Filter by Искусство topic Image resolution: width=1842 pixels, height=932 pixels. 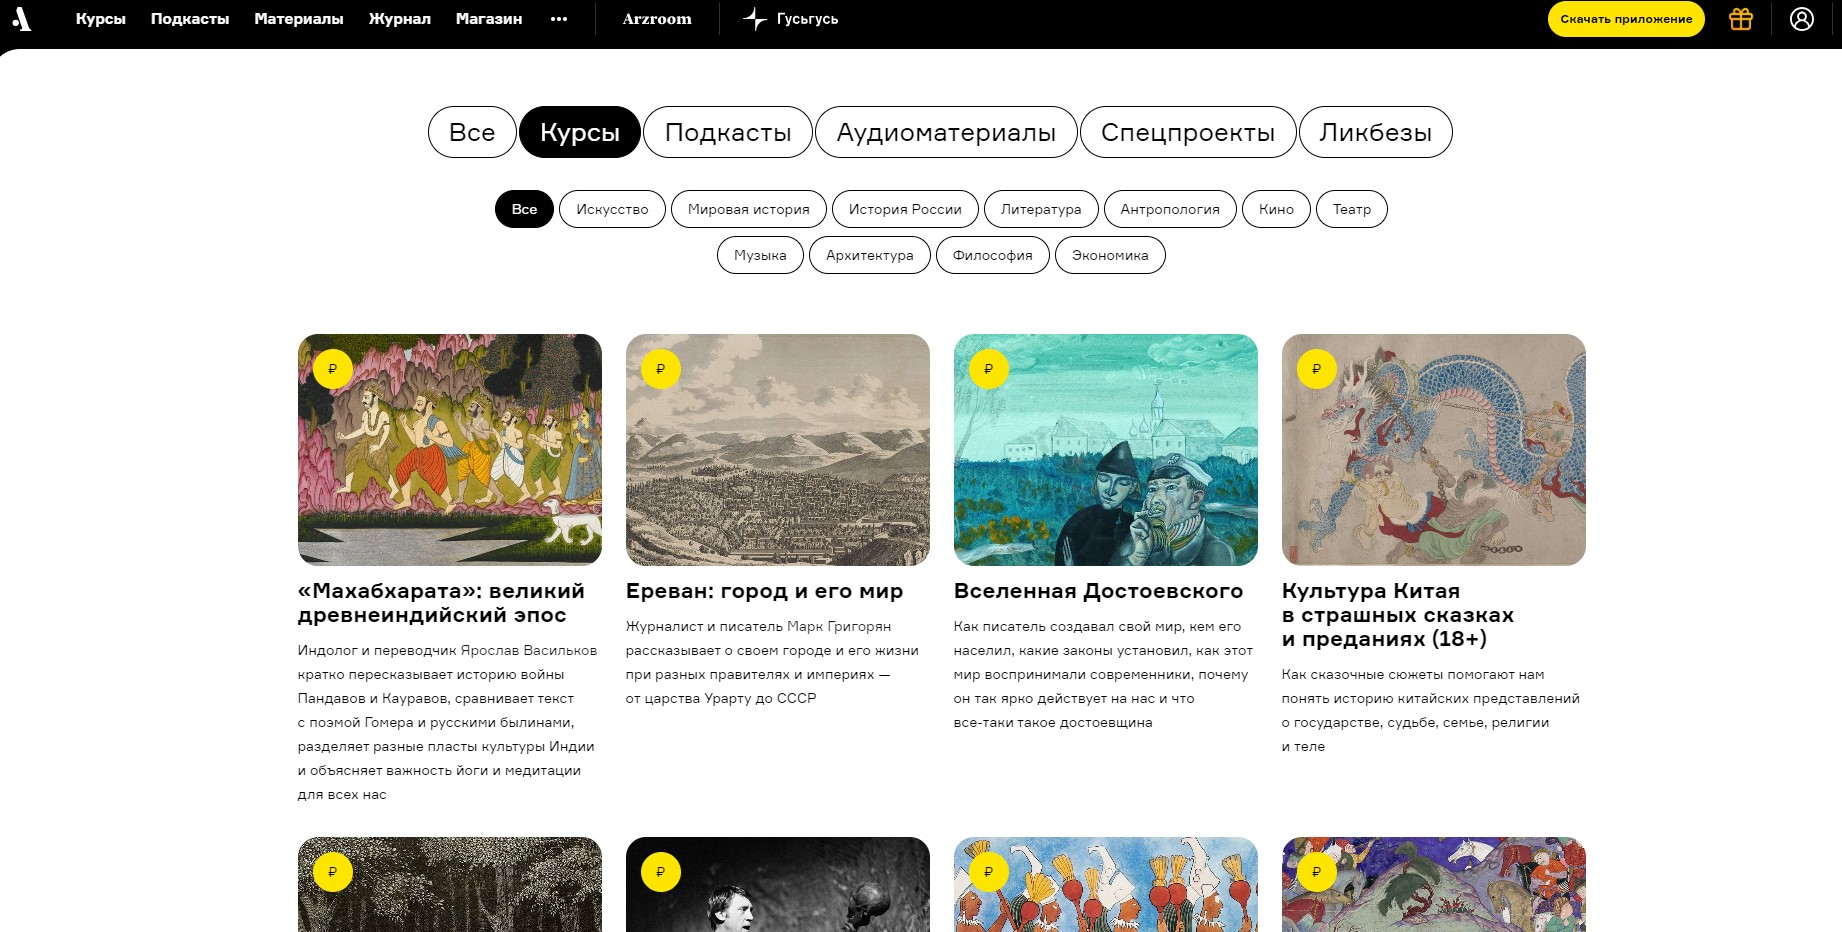pyautogui.click(x=612, y=209)
